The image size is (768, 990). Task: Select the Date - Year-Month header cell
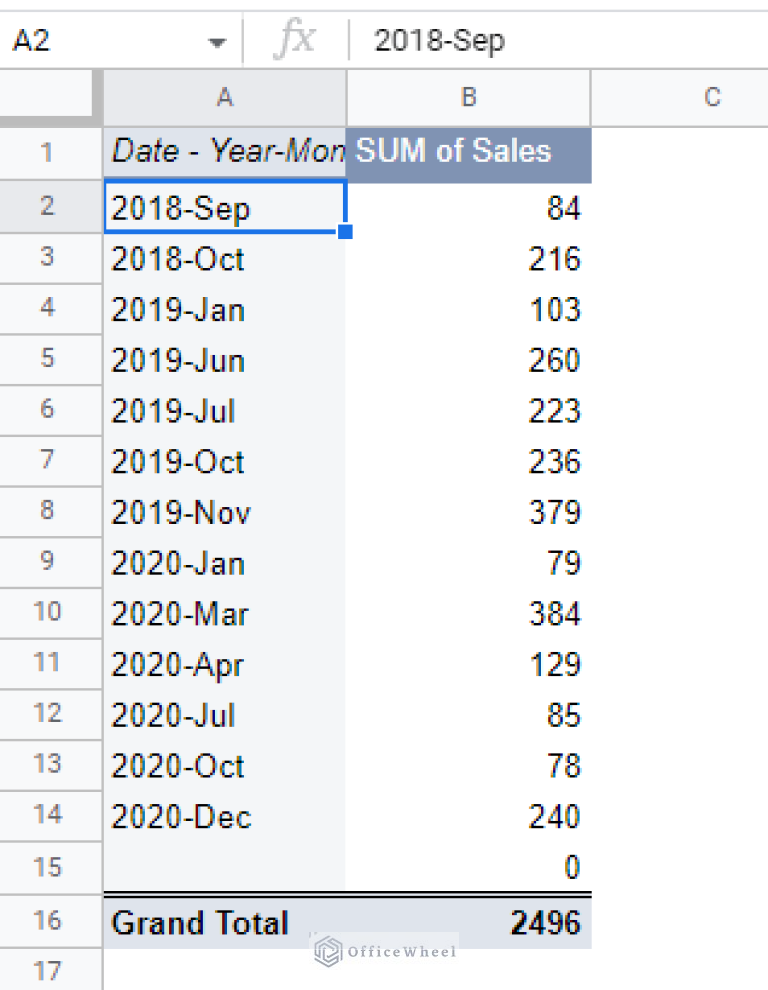pyautogui.click(x=224, y=152)
